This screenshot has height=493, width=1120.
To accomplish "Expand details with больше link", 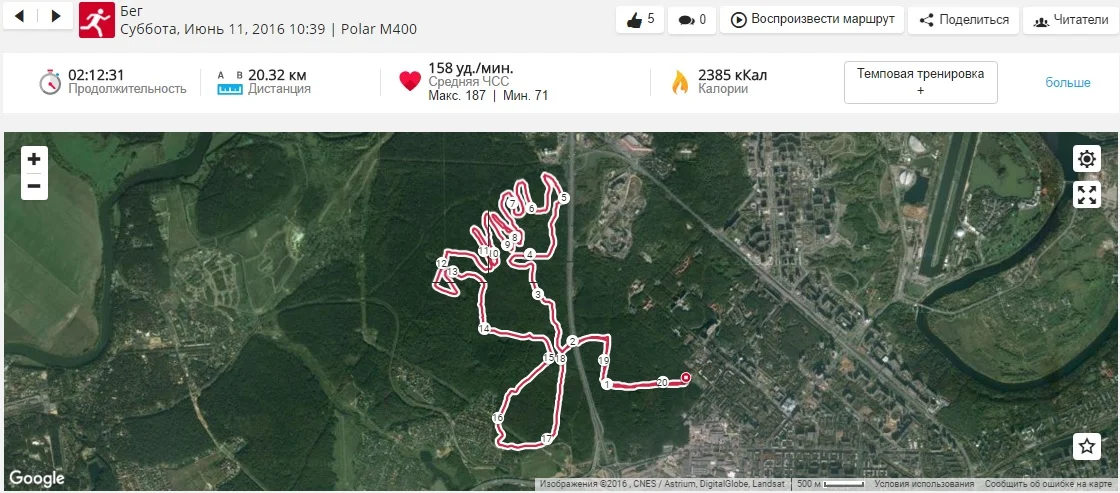I will (1068, 83).
